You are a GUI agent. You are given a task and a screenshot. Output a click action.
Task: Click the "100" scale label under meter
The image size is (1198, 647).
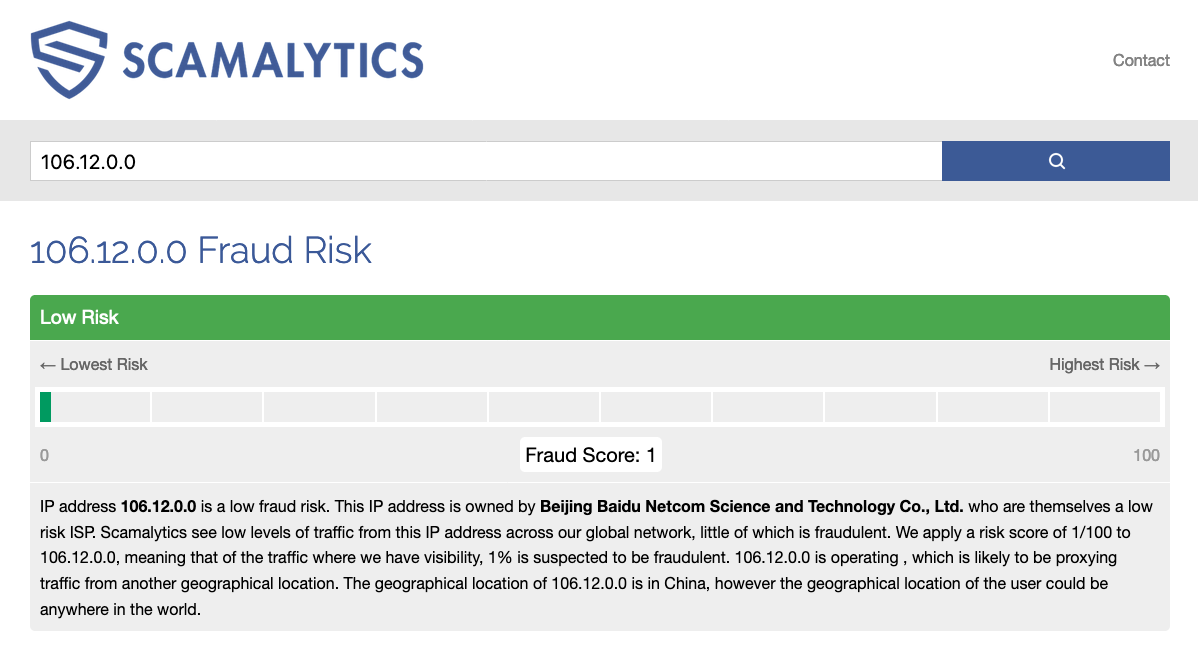1146,456
